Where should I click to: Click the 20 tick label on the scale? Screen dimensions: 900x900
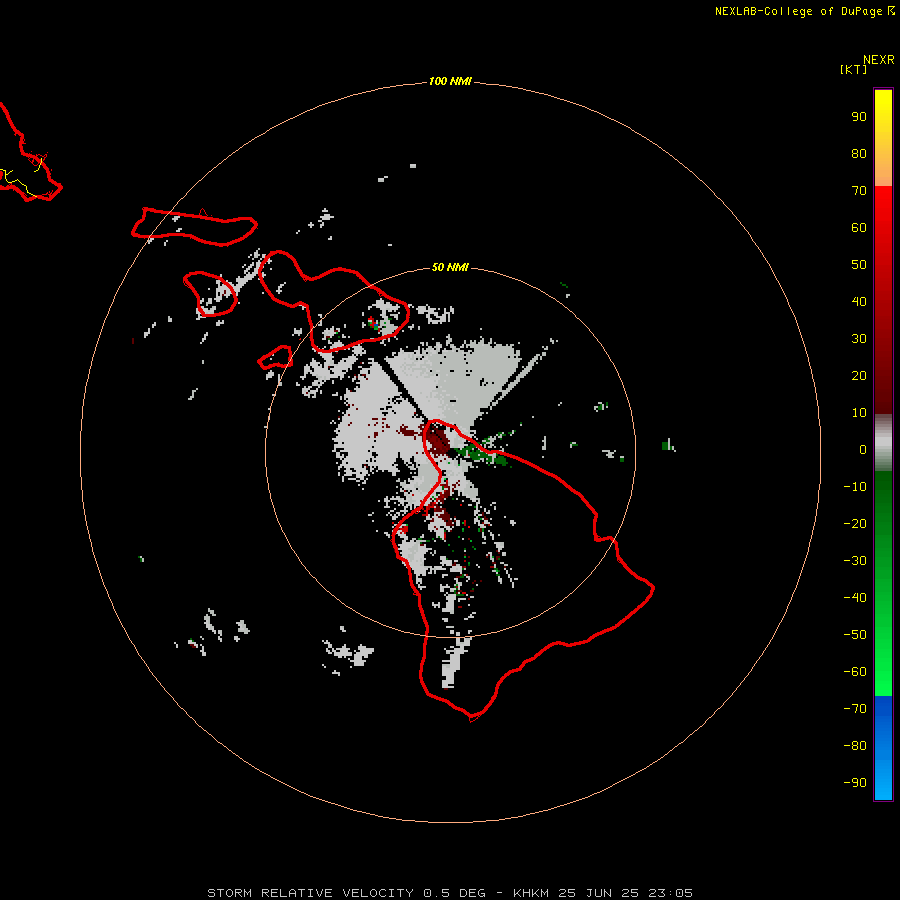[x=859, y=375]
